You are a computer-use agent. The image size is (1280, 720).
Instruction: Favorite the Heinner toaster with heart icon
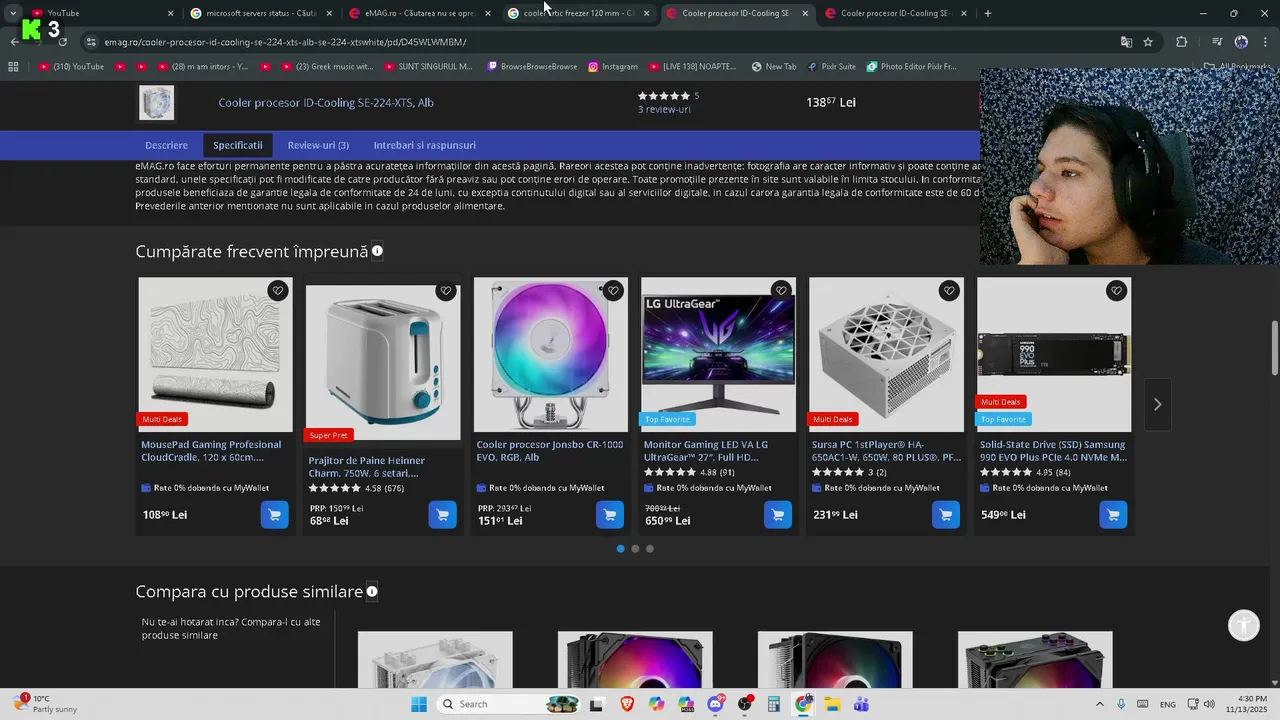[446, 291]
